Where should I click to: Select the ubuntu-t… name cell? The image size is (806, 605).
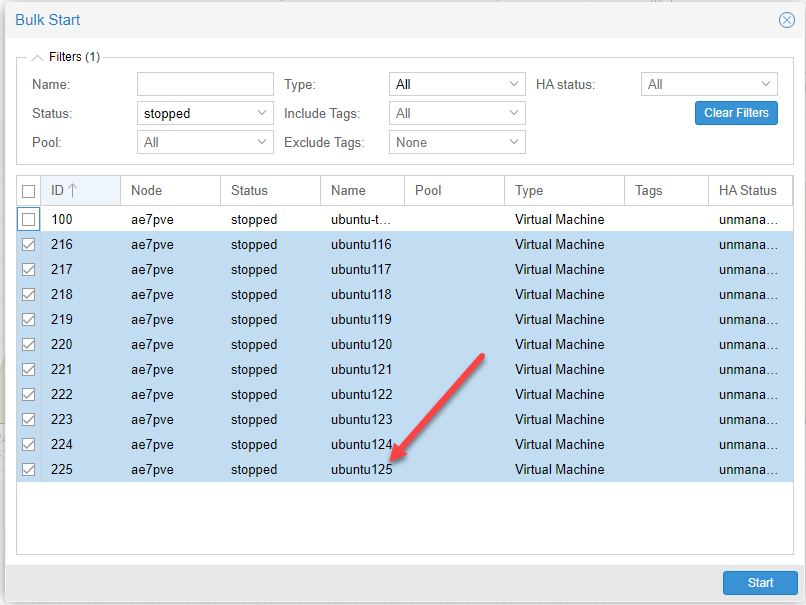pyautogui.click(x=361, y=219)
